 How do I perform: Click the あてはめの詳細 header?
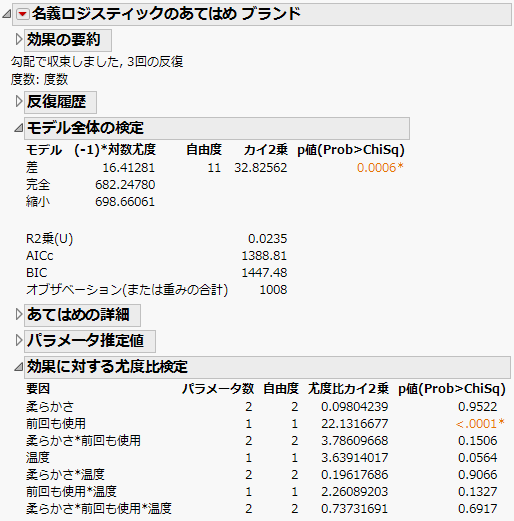point(82,315)
